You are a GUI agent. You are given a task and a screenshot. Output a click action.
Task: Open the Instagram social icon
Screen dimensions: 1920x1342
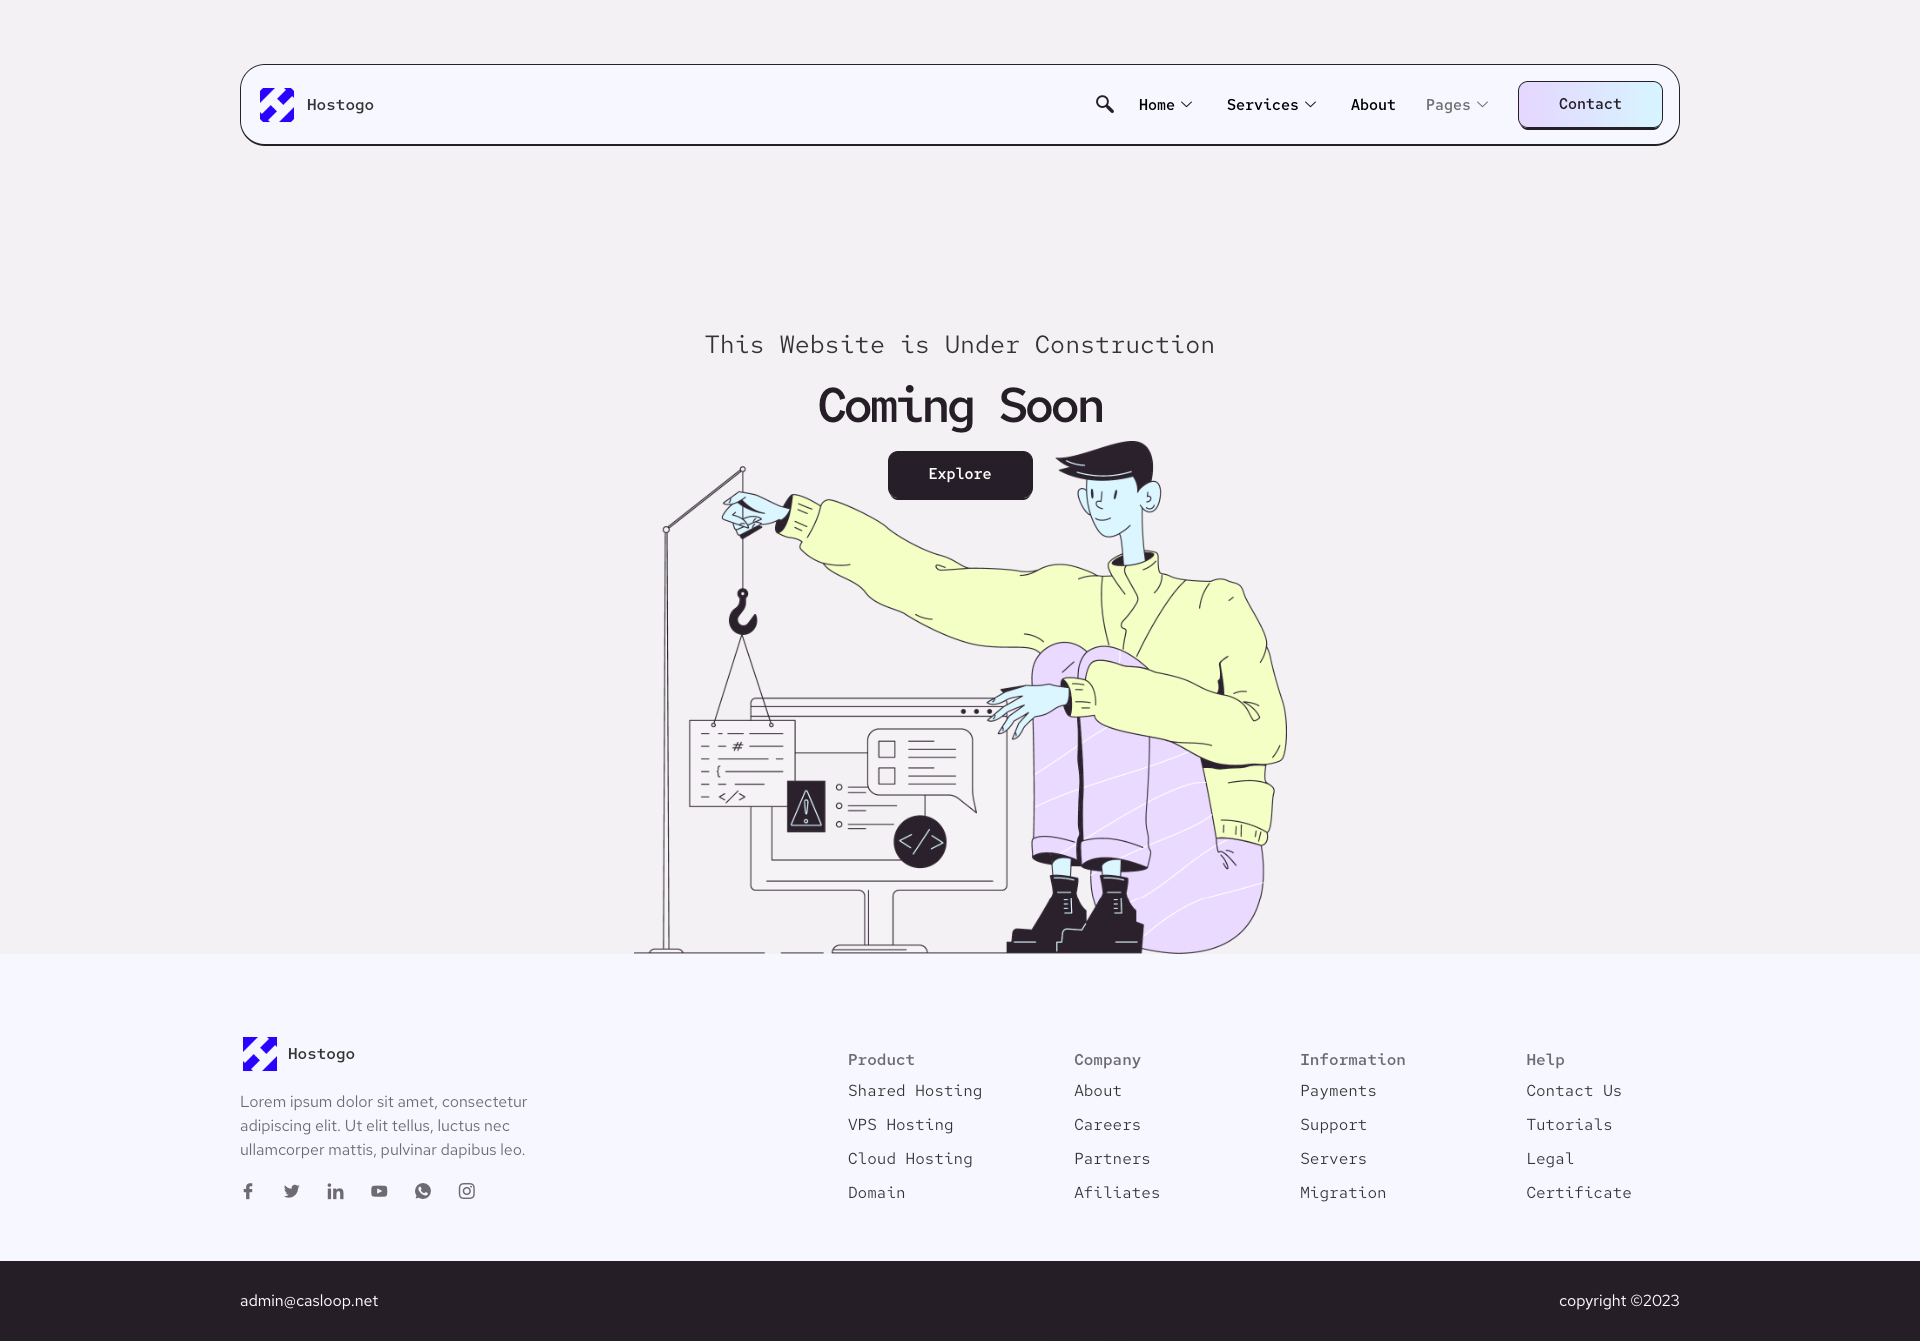tap(467, 1191)
